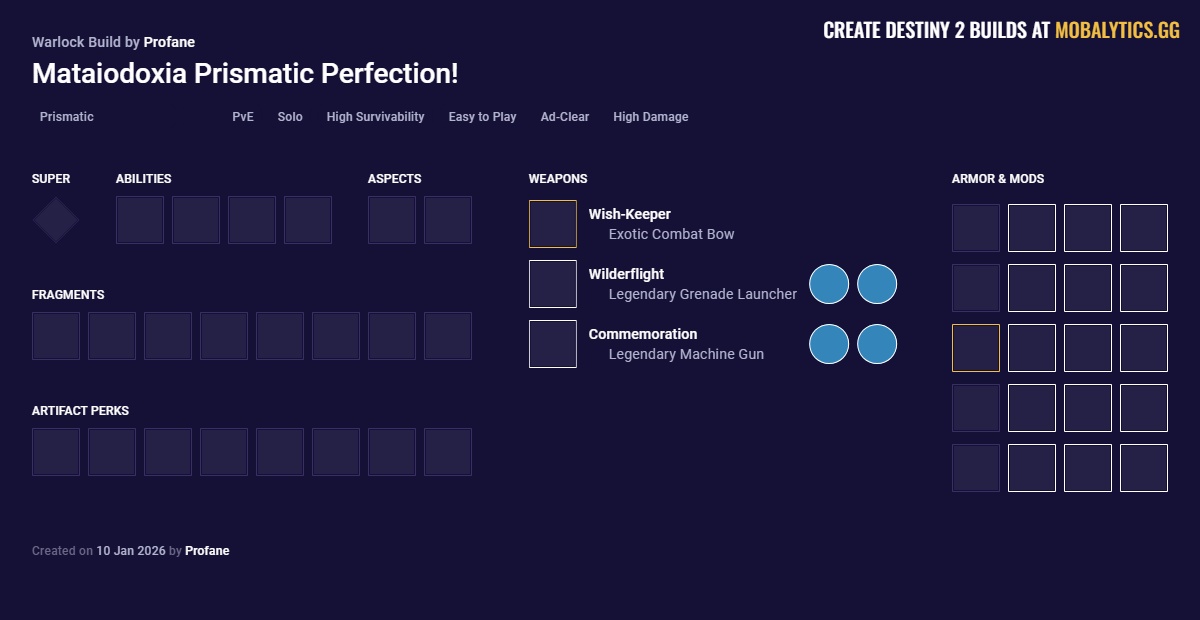This screenshot has width=1200, height=620.
Task: Select the PvE tag
Action: (243, 117)
